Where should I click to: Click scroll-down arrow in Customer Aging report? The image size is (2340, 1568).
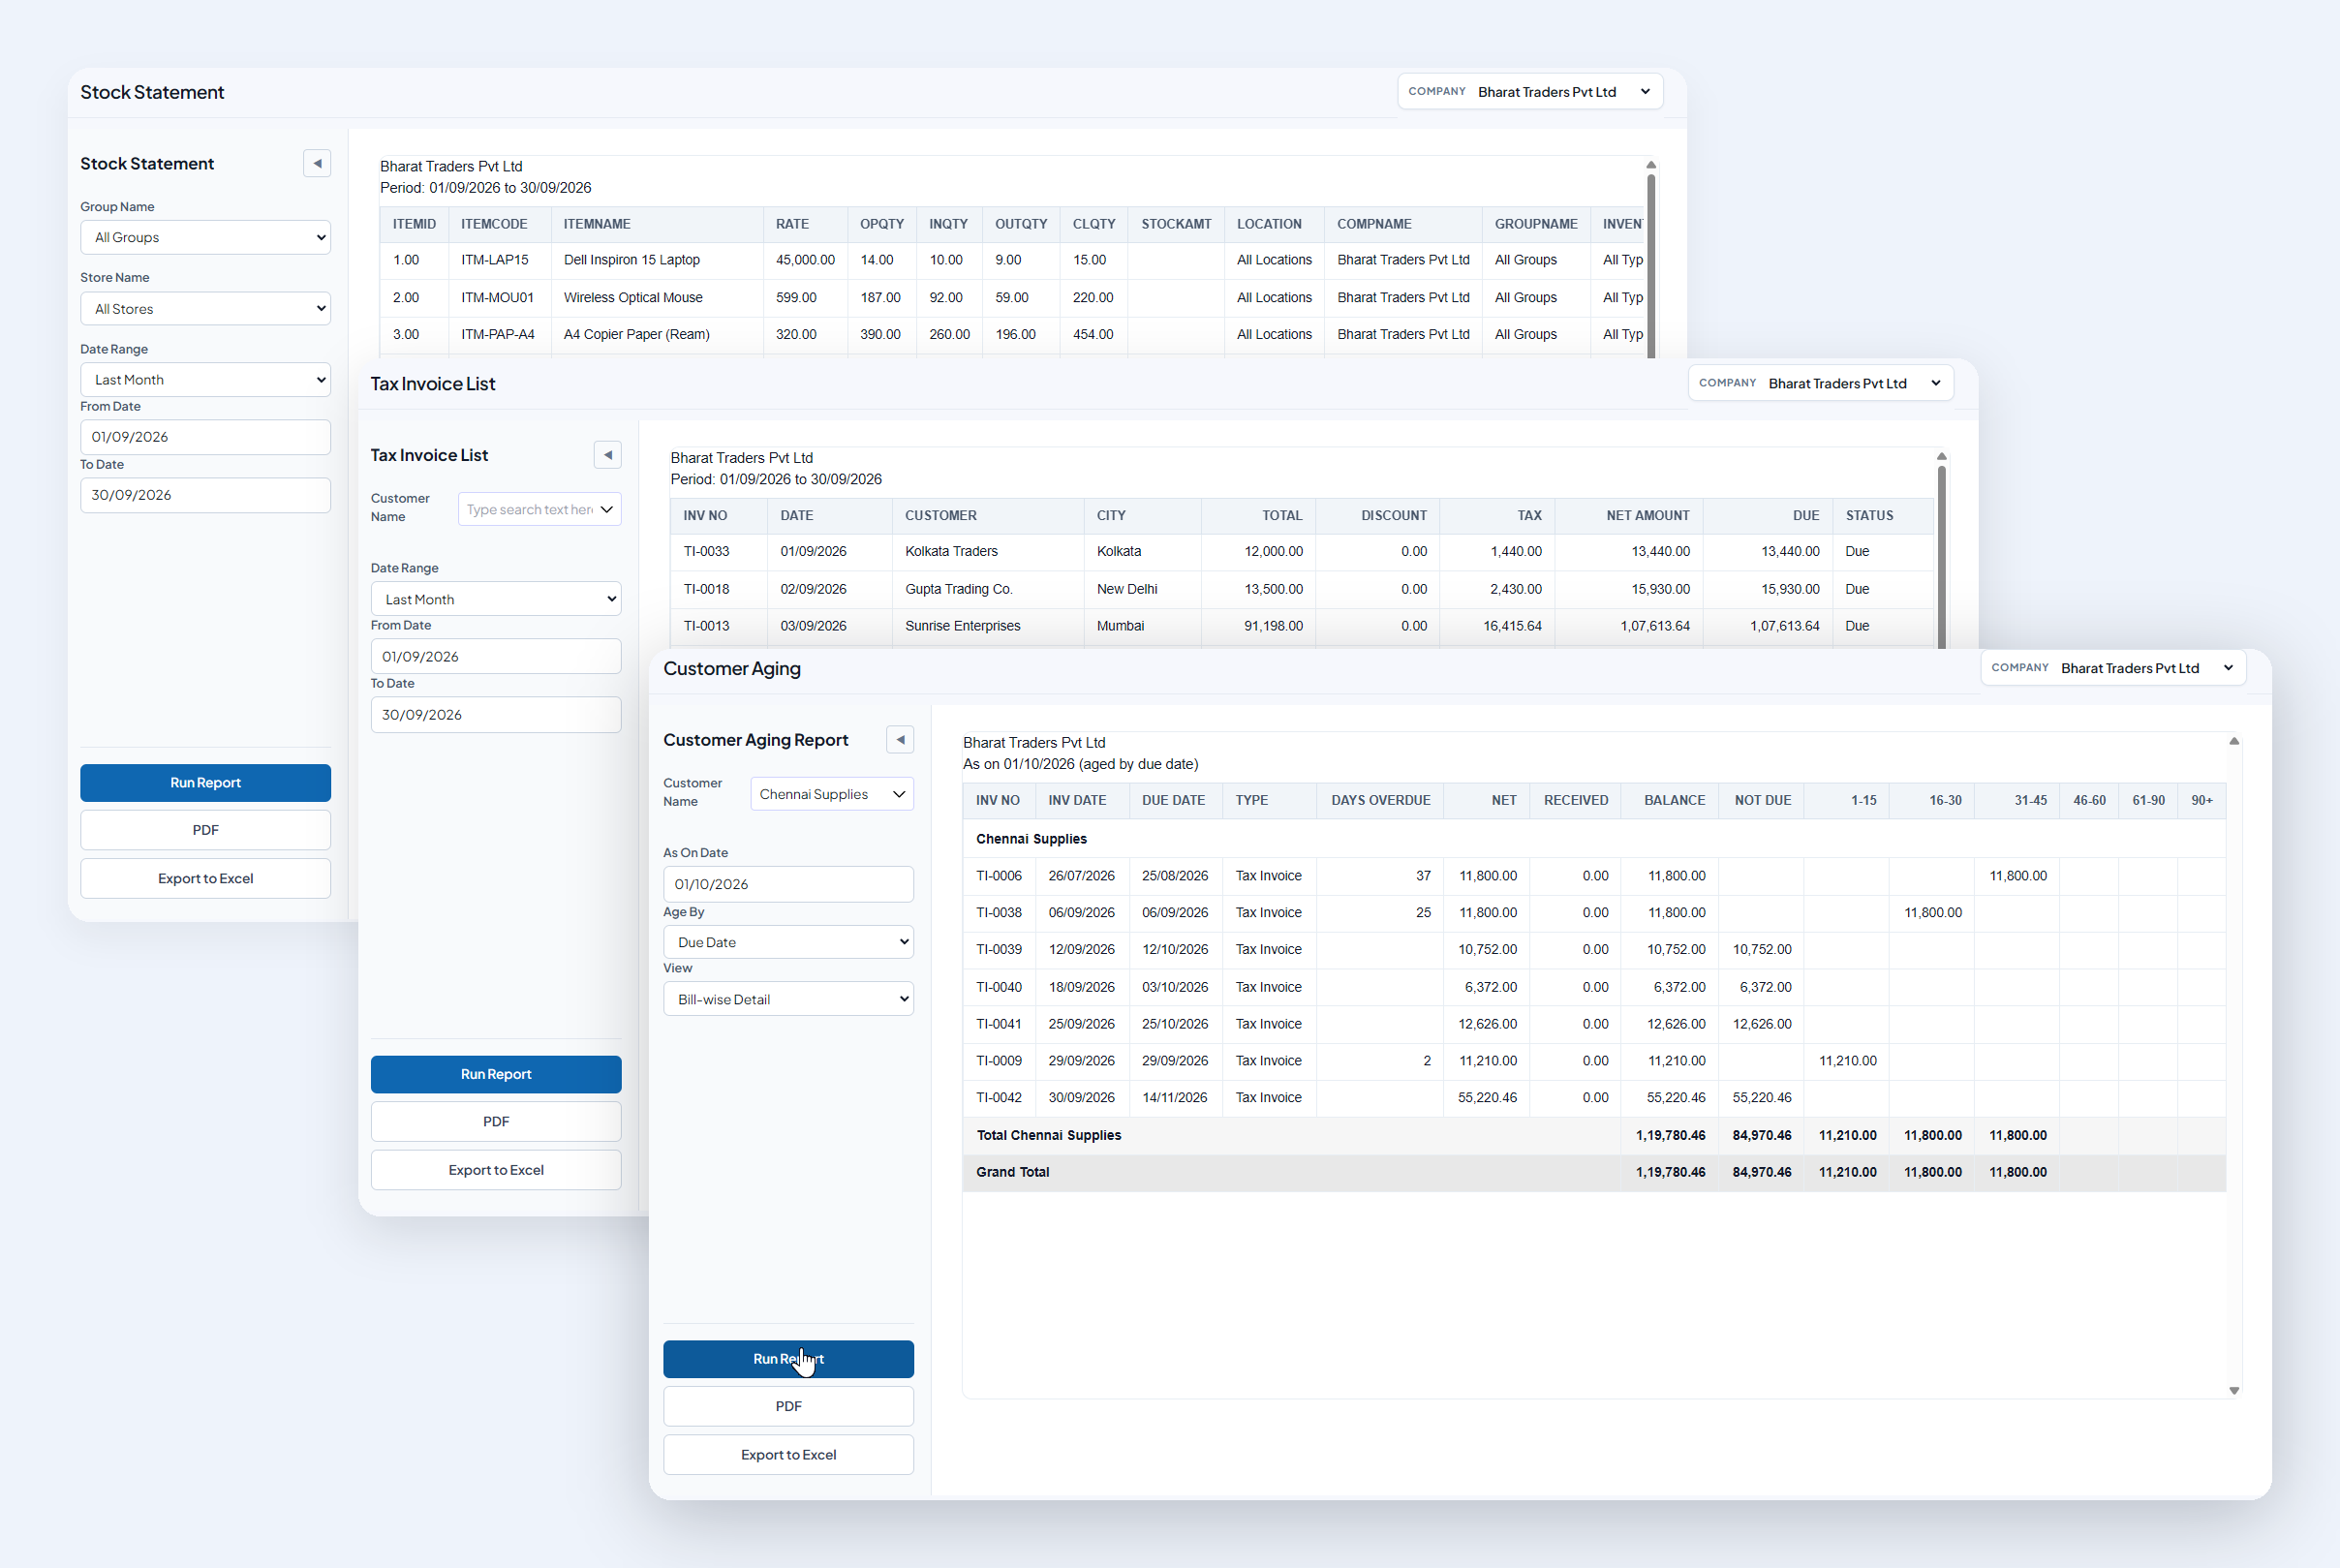pyautogui.click(x=2234, y=1391)
